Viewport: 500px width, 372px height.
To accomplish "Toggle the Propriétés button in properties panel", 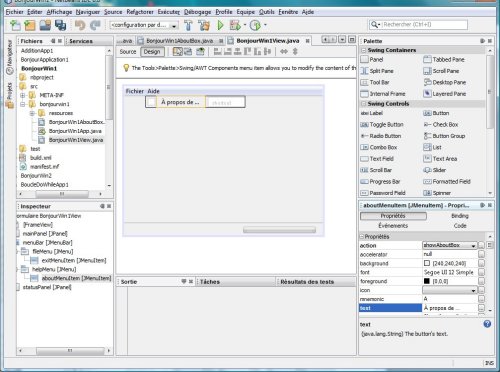I will [393, 216].
